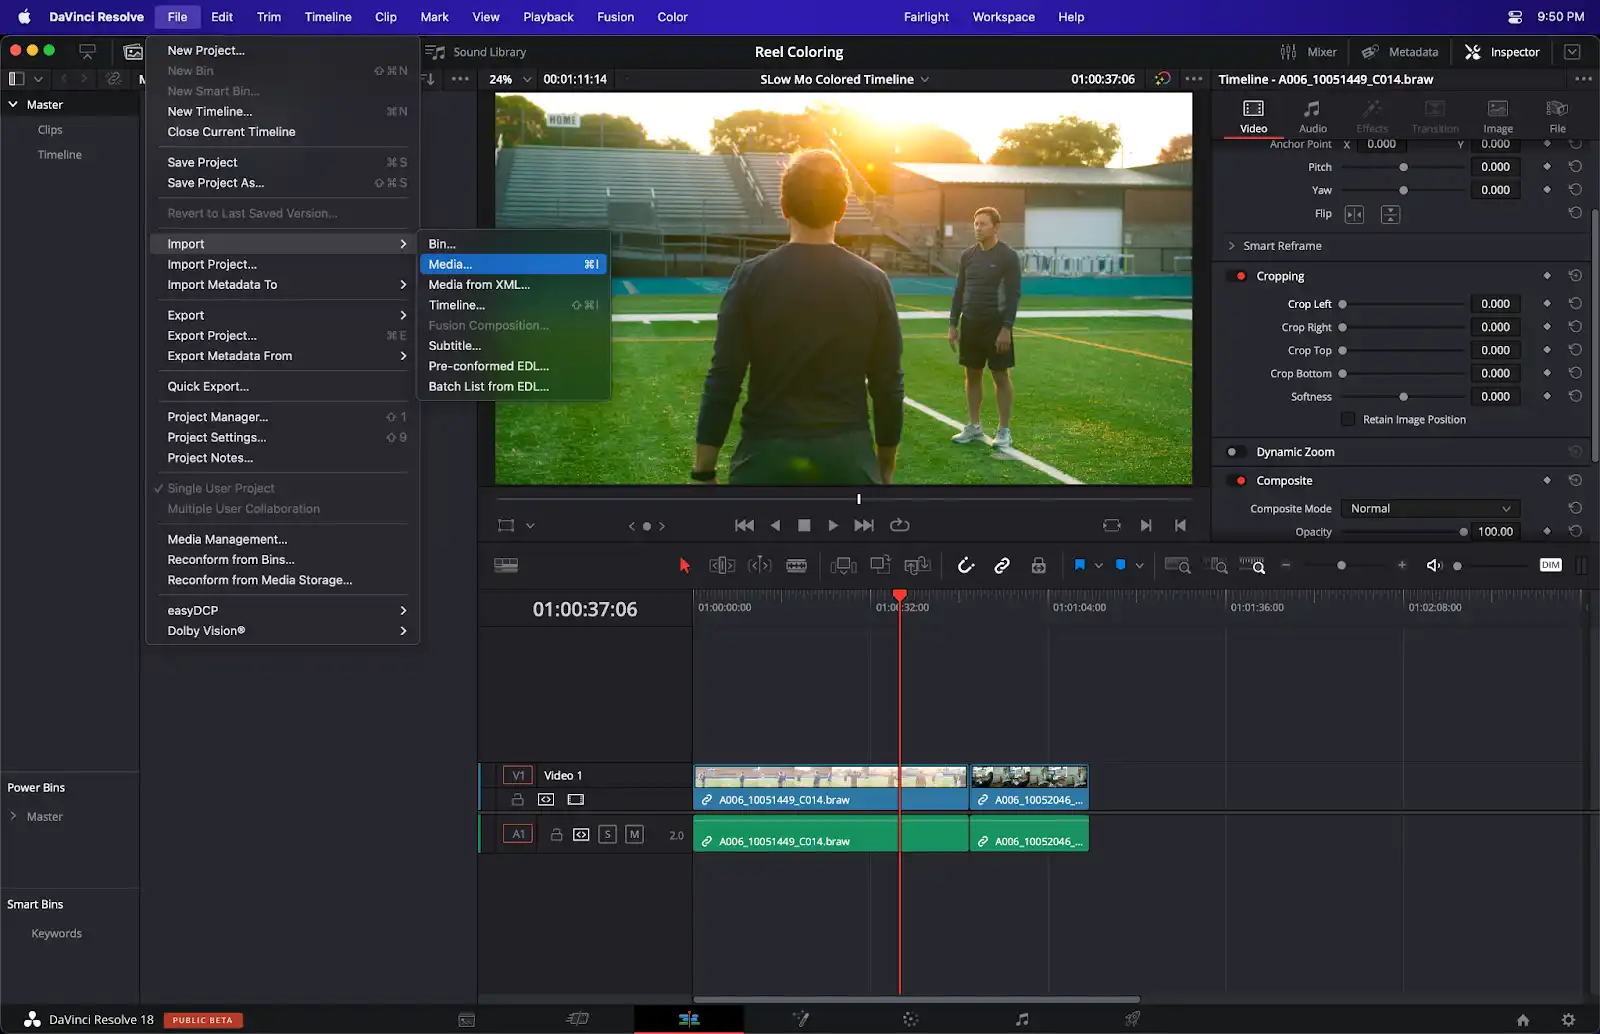Open the viewer zoom 24% dropdown
This screenshot has height=1034, width=1600.
(x=509, y=79)
